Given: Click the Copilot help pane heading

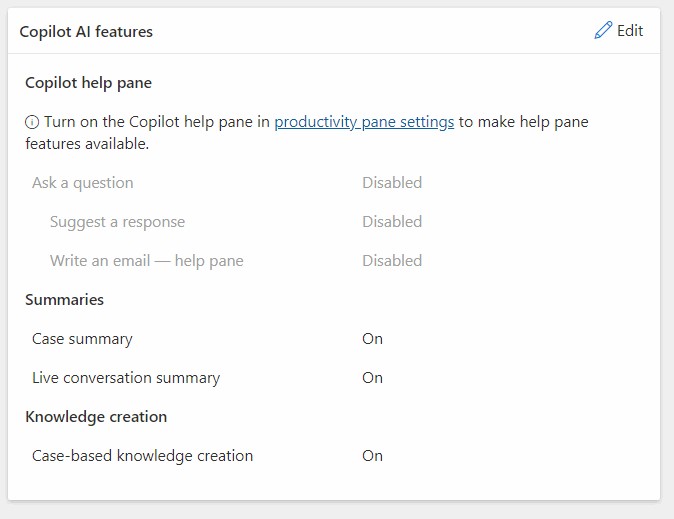Looking at the screenshot, I should pos(88,83).
